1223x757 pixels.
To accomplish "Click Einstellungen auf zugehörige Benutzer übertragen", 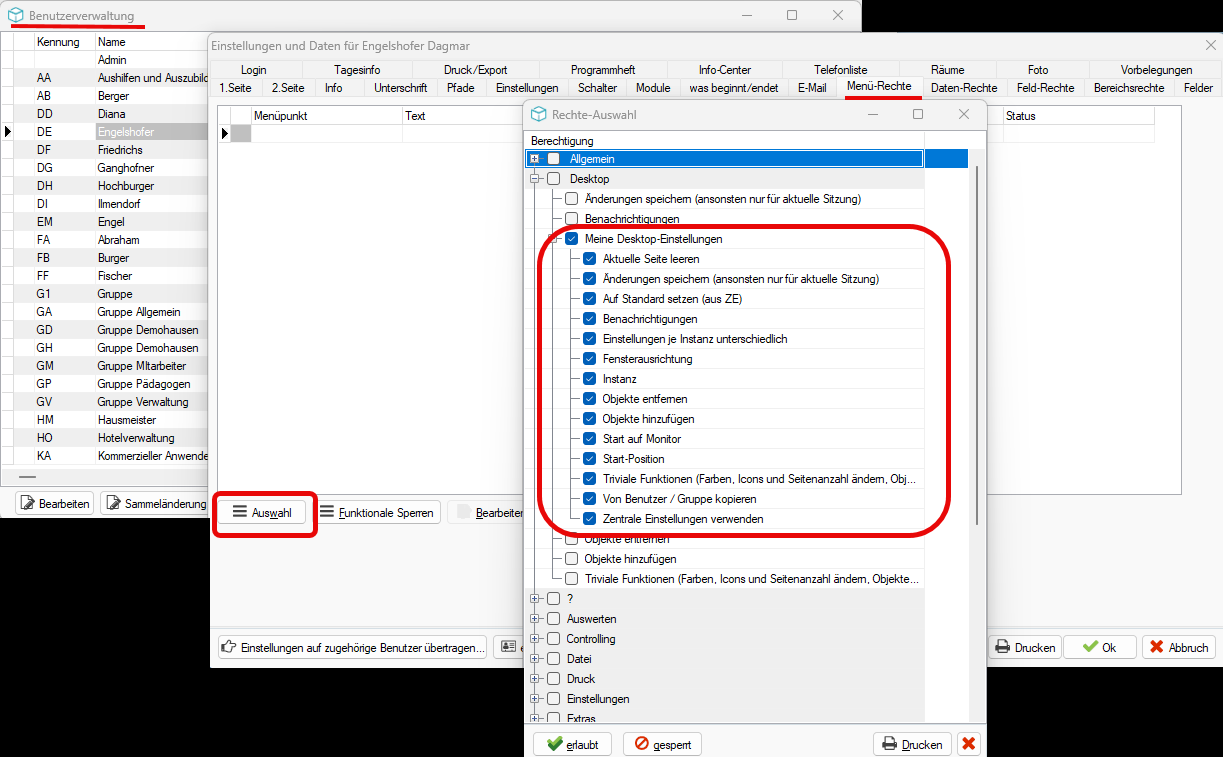I will (352, 647).
